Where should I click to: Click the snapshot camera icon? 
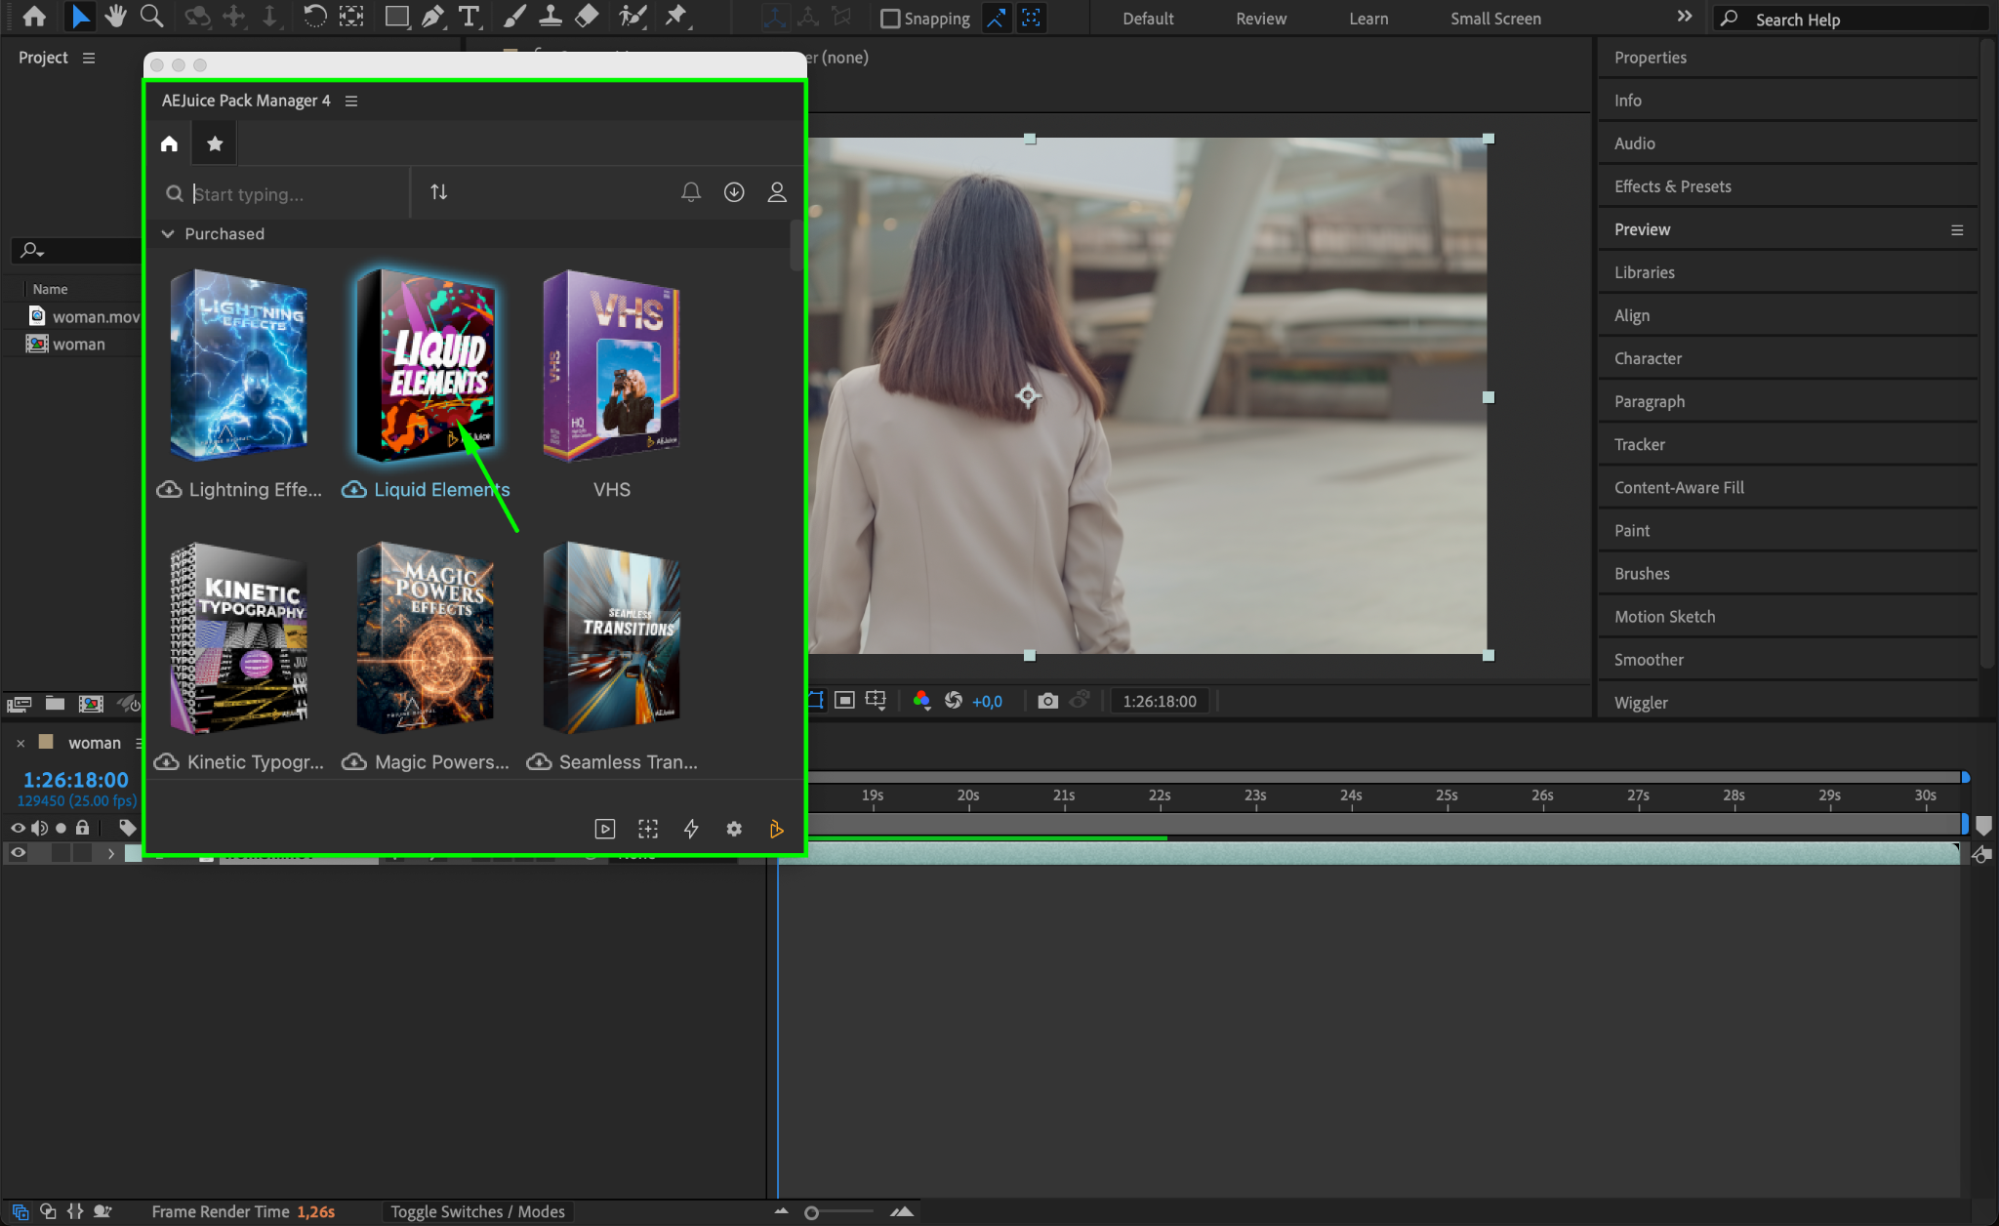[1047, 701]
